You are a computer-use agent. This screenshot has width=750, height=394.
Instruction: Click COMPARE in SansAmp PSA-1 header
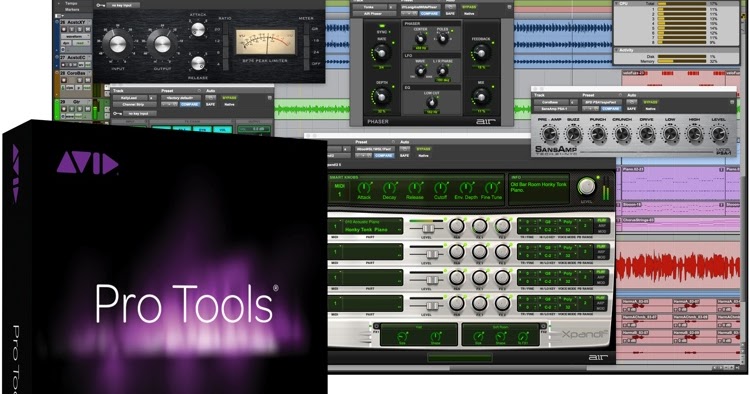coord(611,109)
